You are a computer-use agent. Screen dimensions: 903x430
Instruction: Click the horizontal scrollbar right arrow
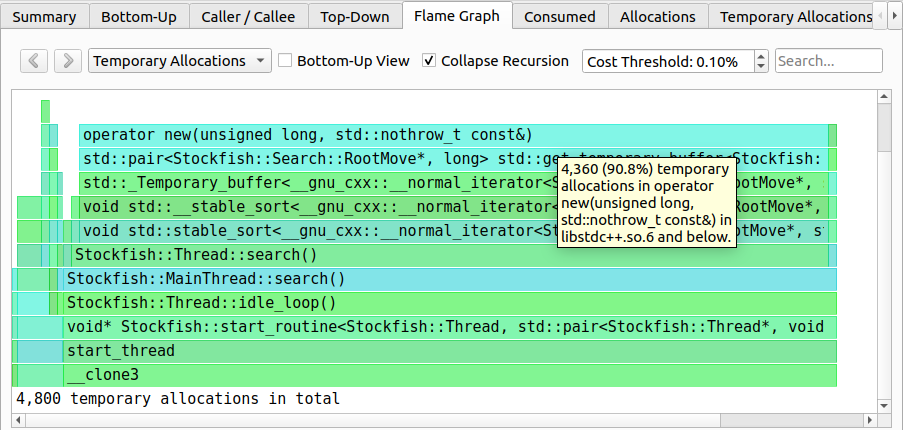coord(871,420)
